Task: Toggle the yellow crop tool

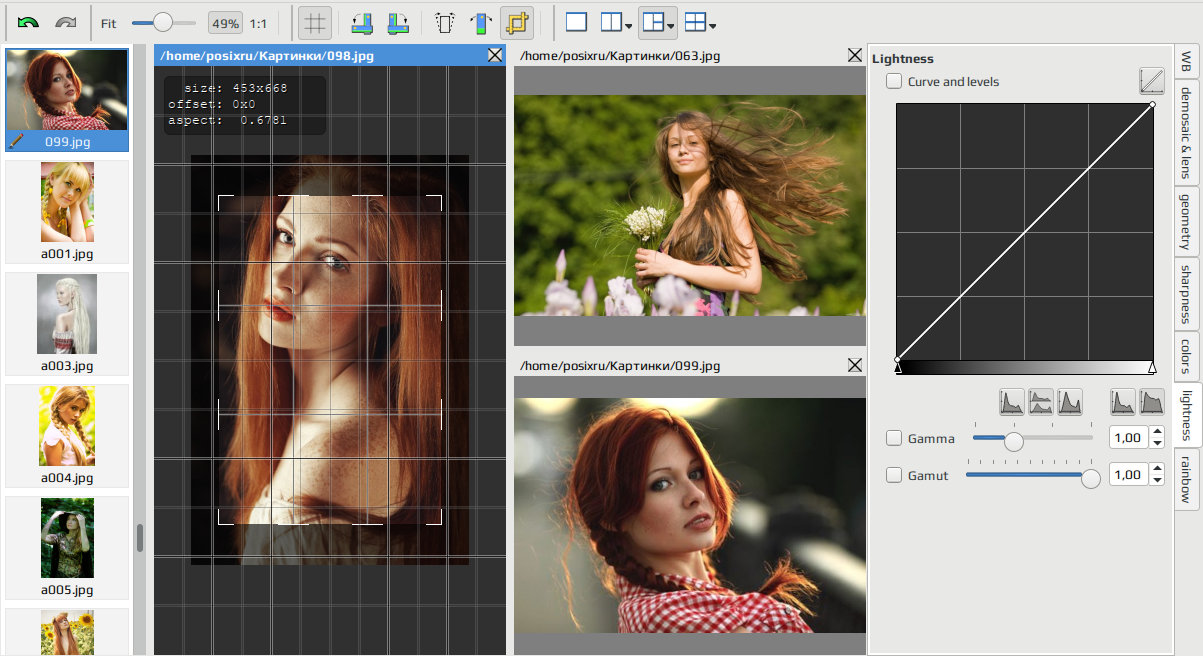Action: click(x=516, y=22)
